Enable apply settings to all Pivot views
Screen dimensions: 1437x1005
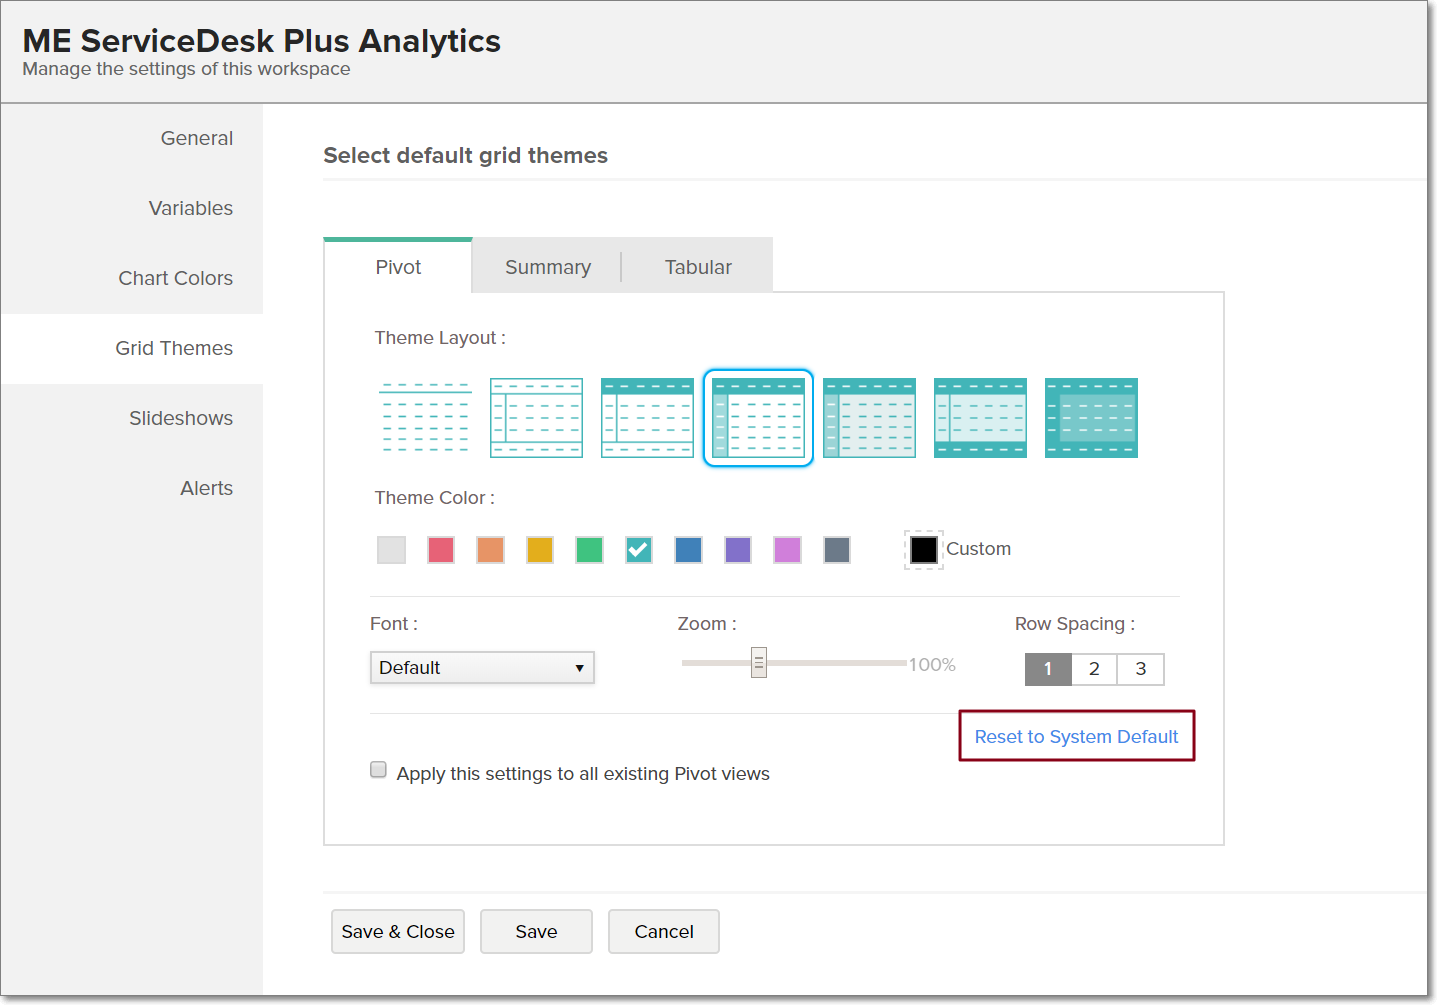(379, 770)
